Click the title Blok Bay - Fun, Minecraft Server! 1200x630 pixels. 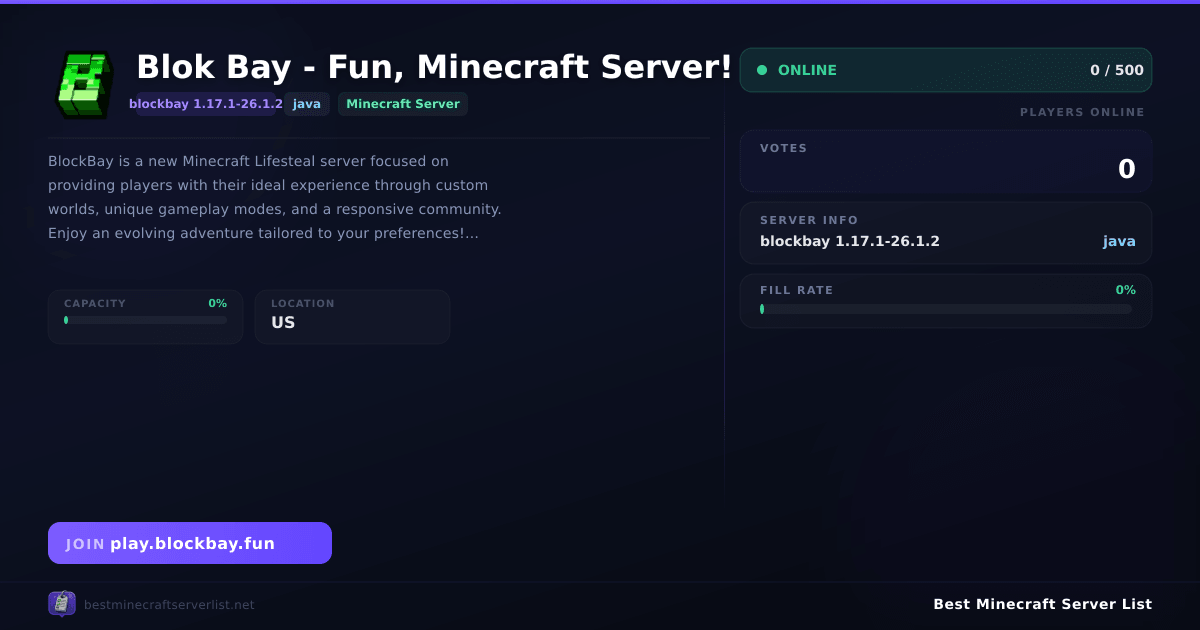(x=435, y=67)
